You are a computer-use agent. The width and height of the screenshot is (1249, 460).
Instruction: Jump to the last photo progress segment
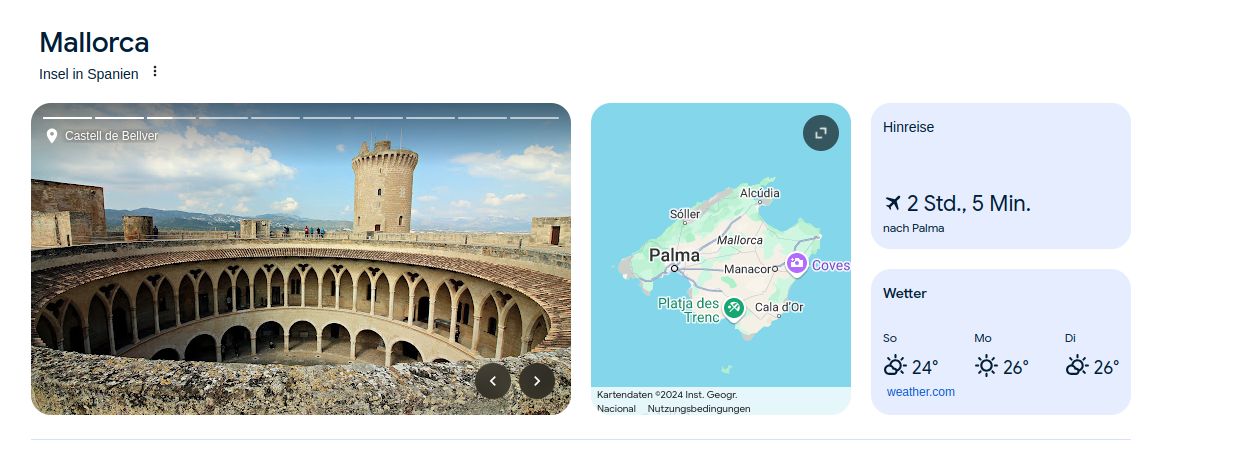[534, 118]
